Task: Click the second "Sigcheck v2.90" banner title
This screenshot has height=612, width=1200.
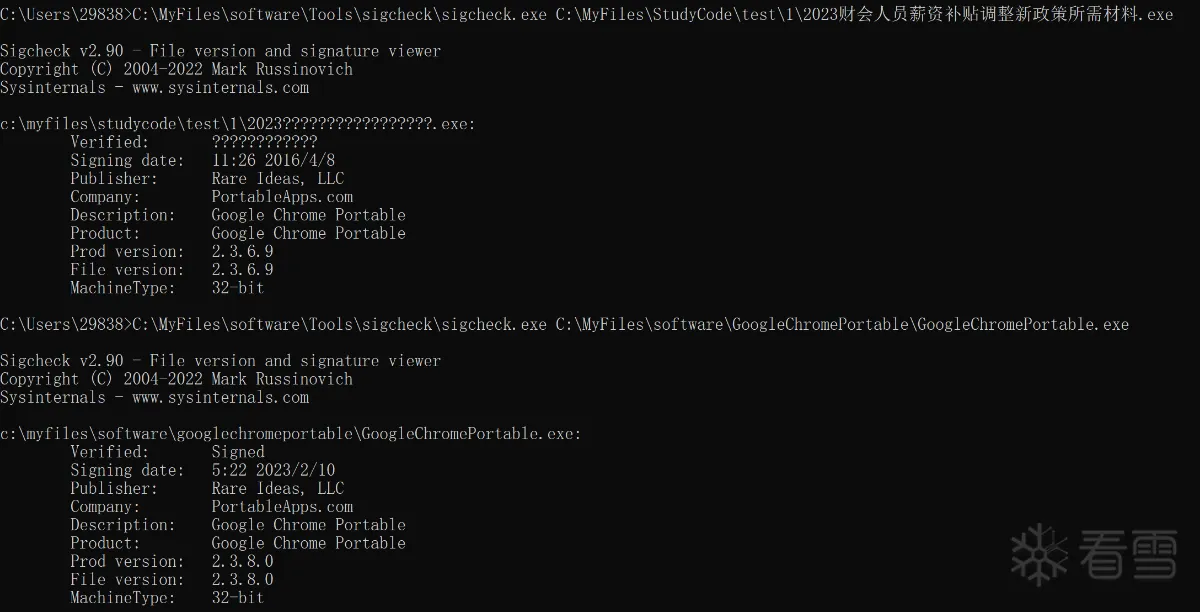Action: (62, 361)
